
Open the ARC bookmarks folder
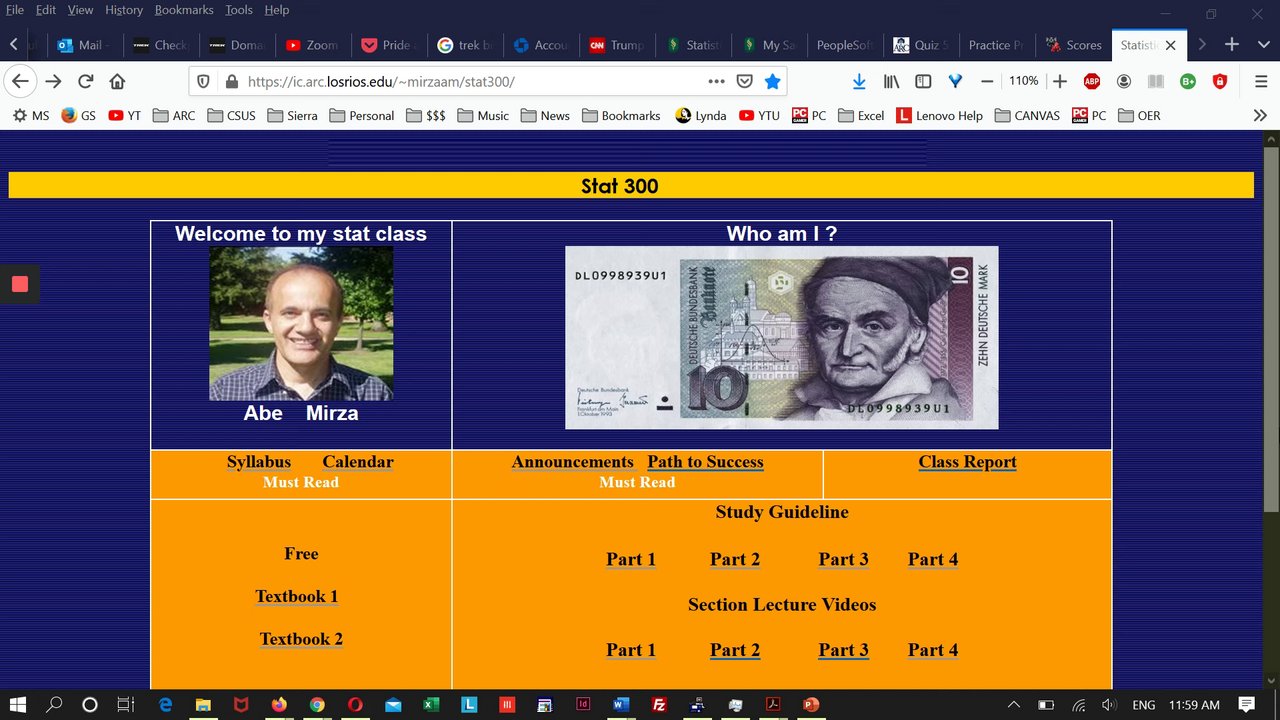174,115
